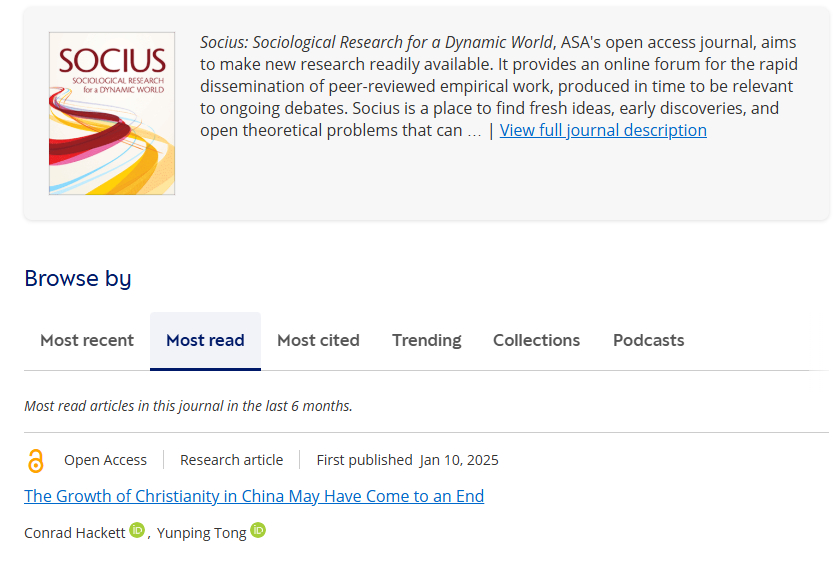The image size is (838, 563).
Task: Click the Browse by heading
Action: [x=78, y=278]
